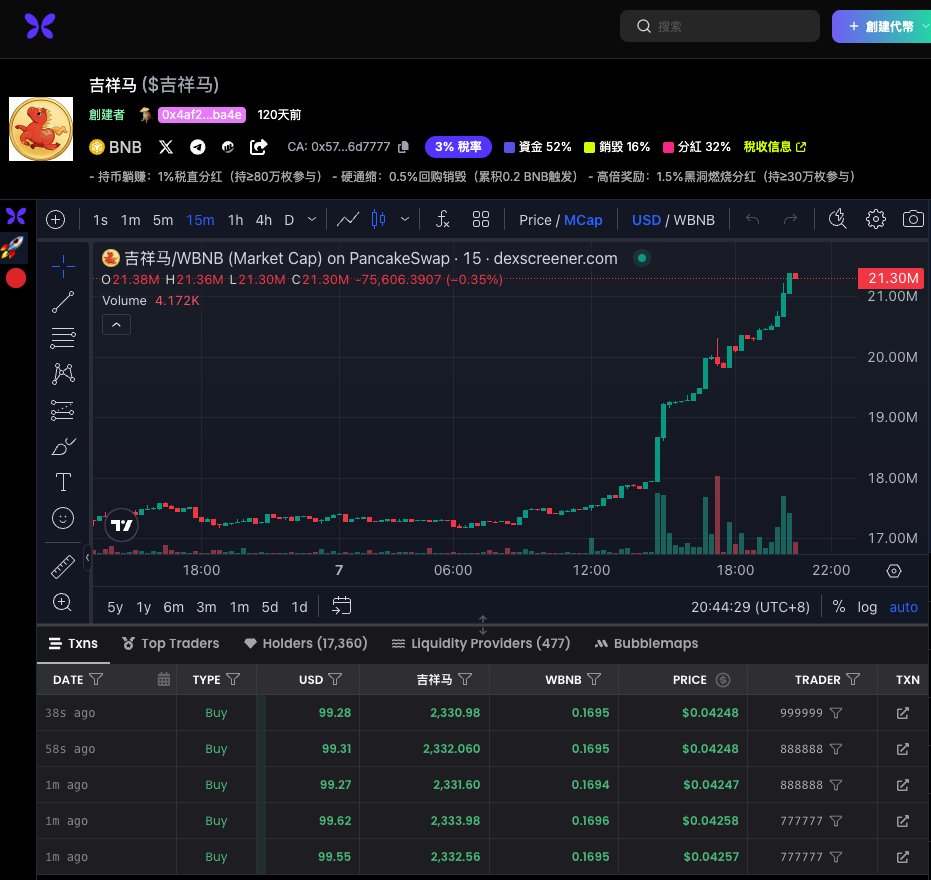Viewport: 931px width, 880px height.
Task: Open the TYPE column filter
Action: coord(233,679)
